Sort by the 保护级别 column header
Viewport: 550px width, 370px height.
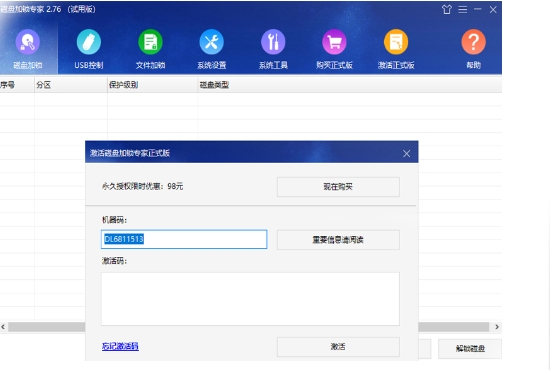click(153, 85)
